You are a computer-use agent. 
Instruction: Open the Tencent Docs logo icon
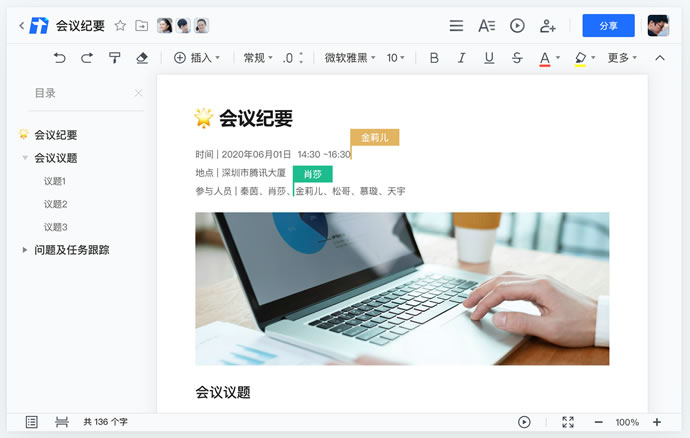pos(39,26)
